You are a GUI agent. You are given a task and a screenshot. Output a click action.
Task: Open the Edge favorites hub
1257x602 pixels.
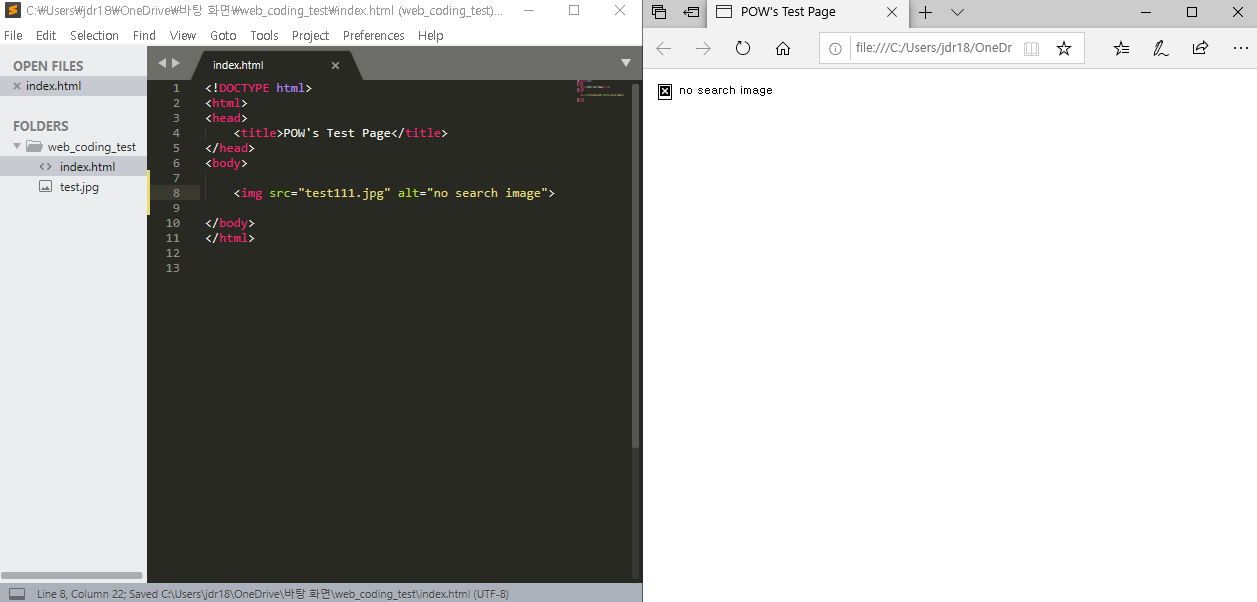point(1122,48)
